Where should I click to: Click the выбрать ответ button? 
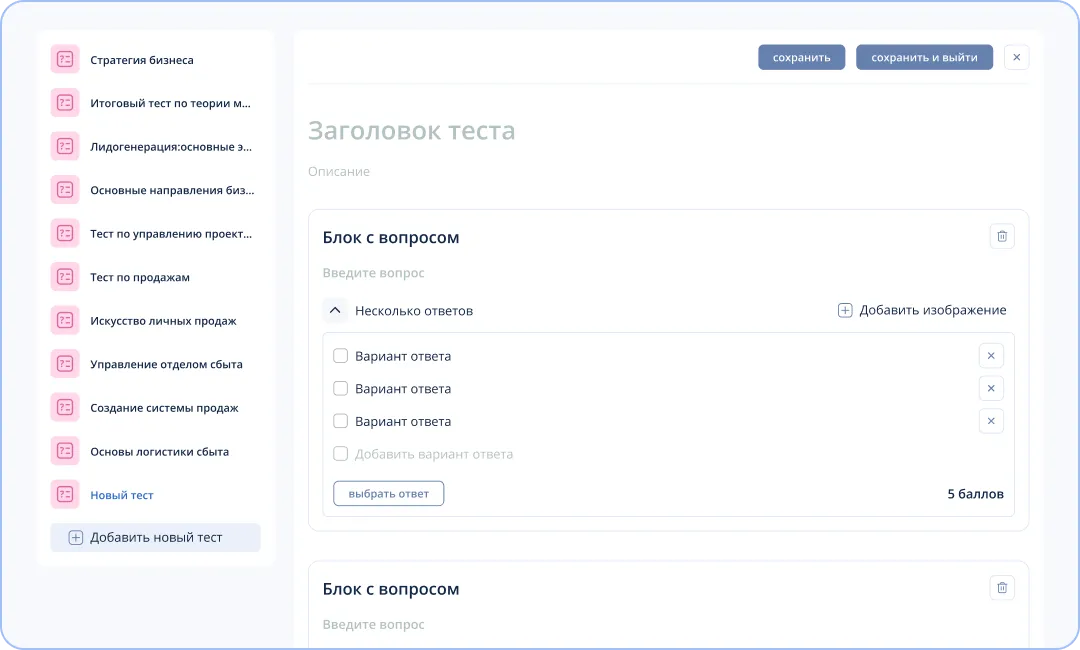(388, 494)
